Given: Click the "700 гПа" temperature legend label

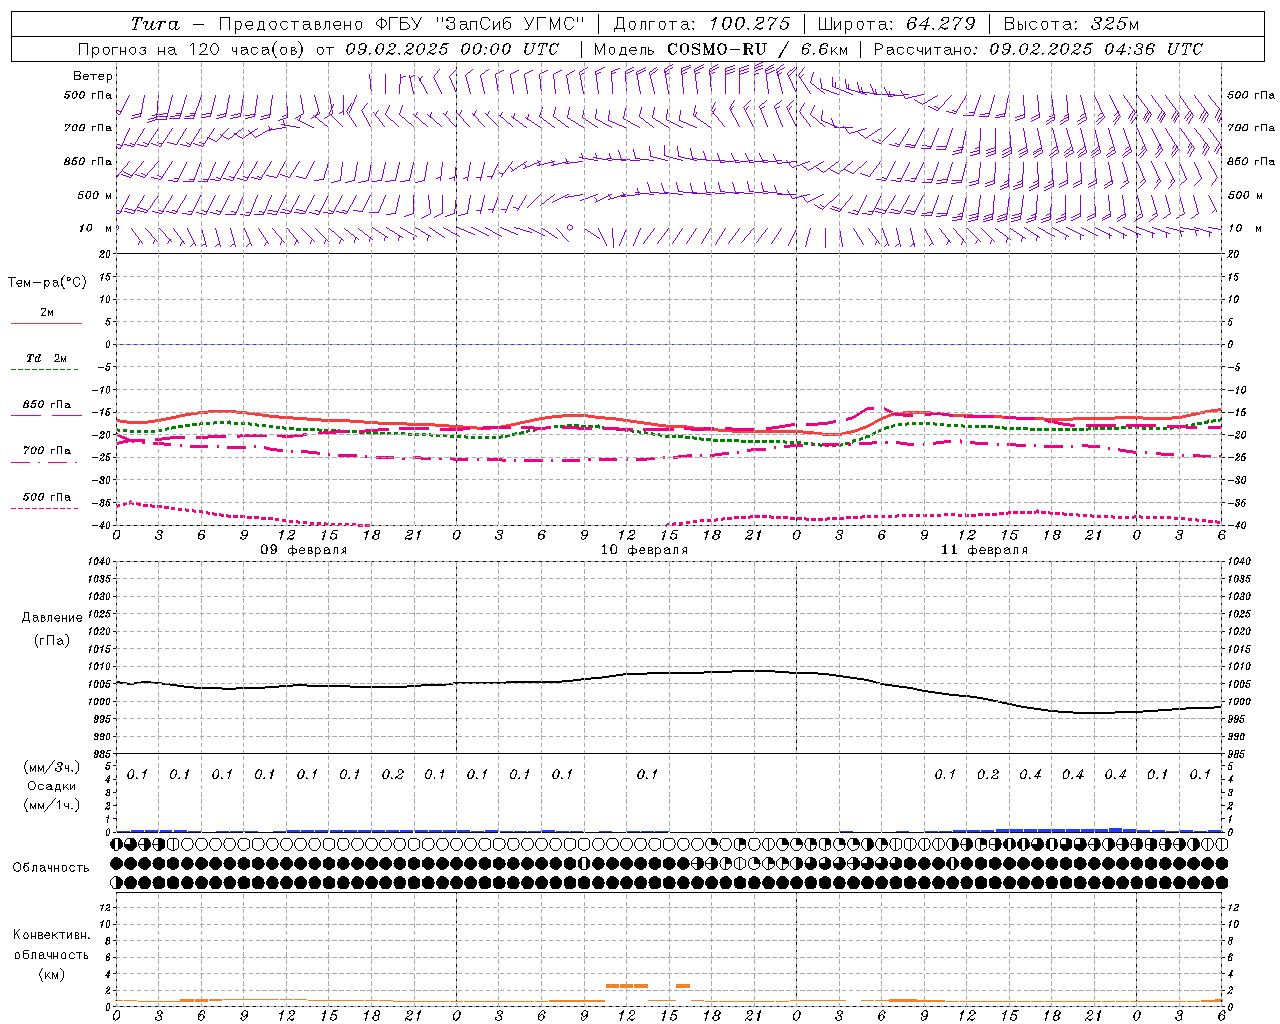Looking at the screenshot, I should 47,450.
